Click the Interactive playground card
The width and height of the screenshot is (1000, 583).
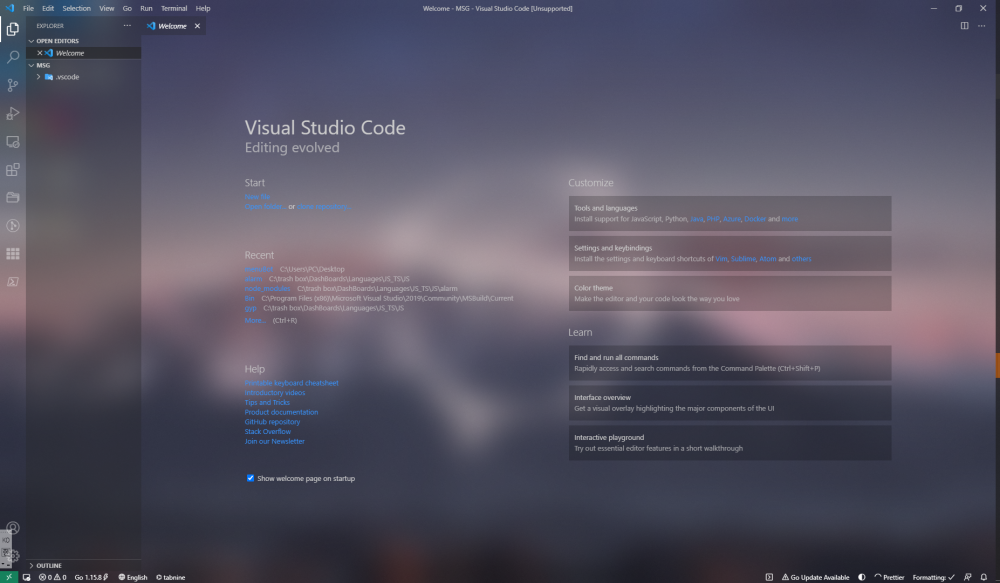coord(730,443)
